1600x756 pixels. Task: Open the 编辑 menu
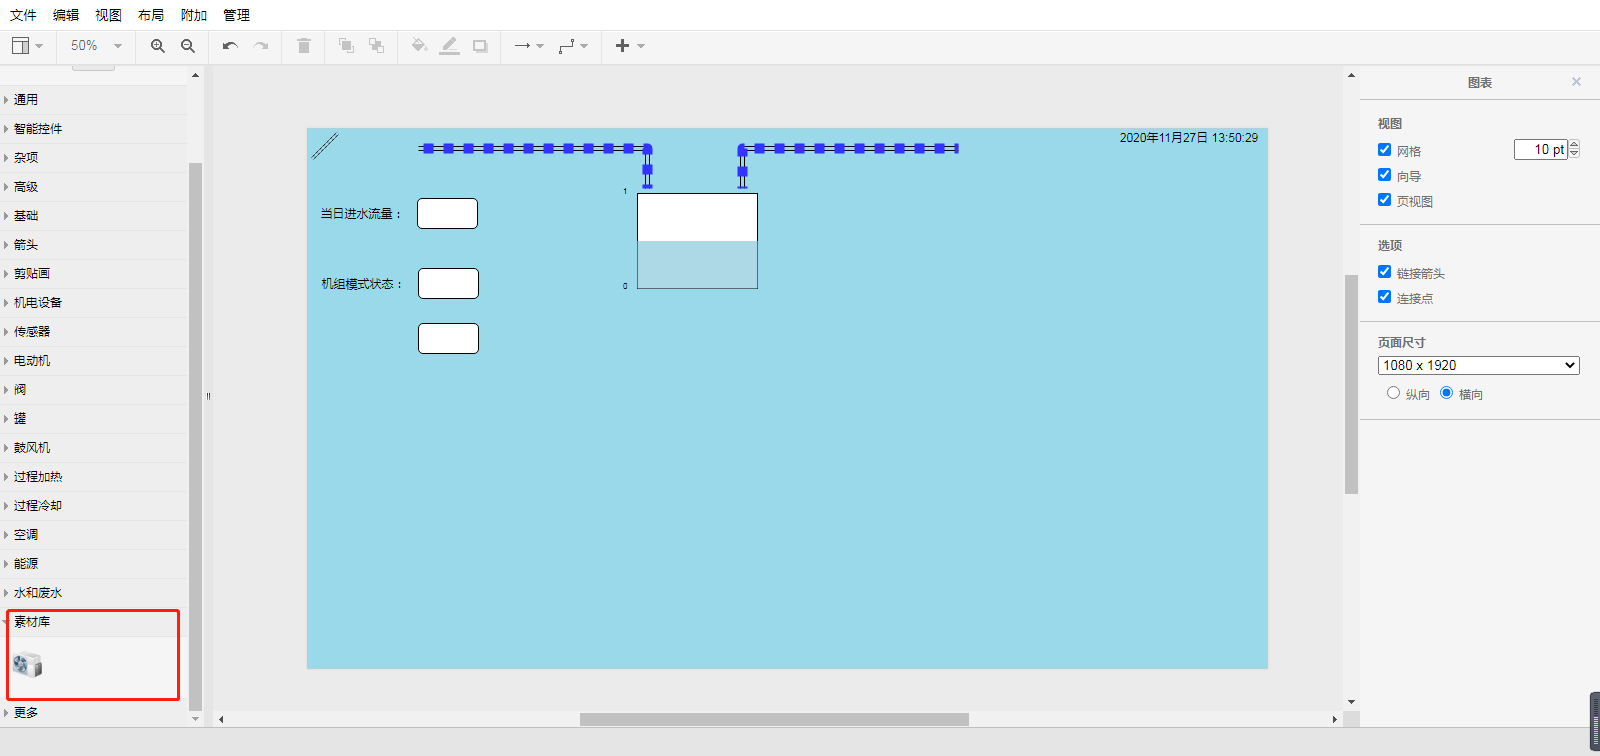pyautogui.click(x=66, y=15)
